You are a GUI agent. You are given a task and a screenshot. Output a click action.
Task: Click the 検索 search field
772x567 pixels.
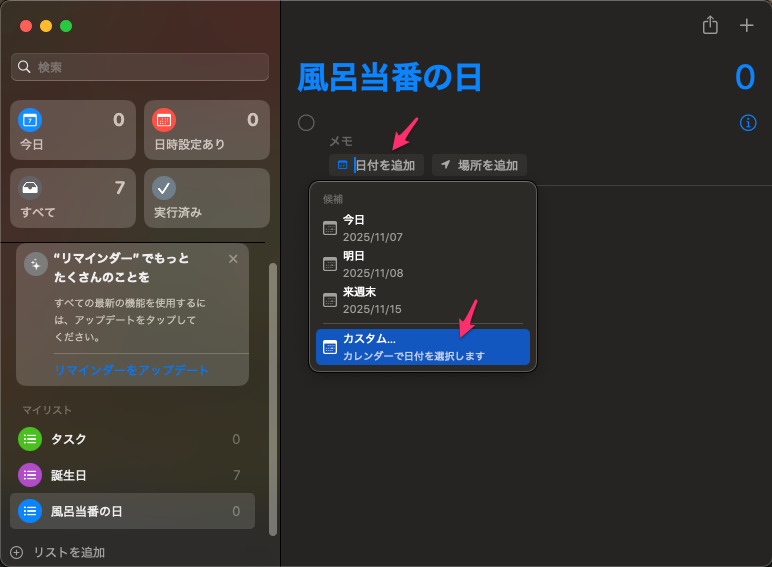140,67
